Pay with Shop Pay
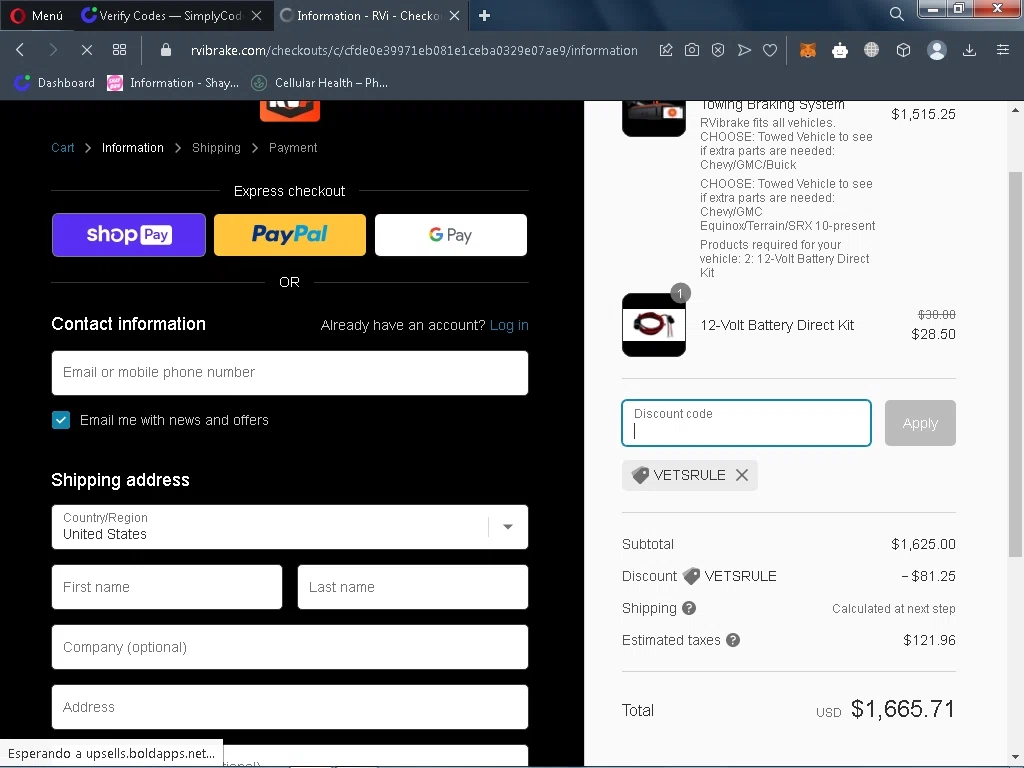 coord(129,235)
